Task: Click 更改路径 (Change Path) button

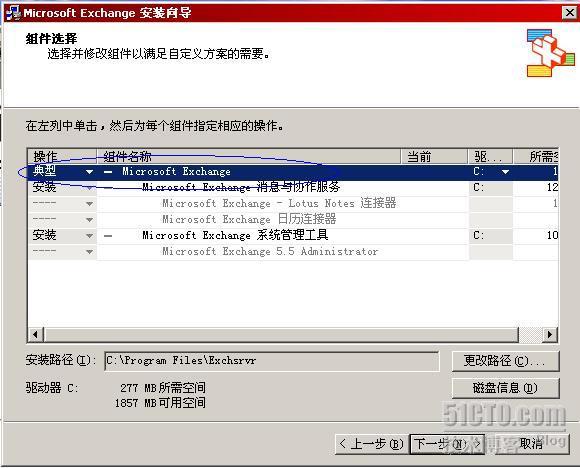Action: 505,361
